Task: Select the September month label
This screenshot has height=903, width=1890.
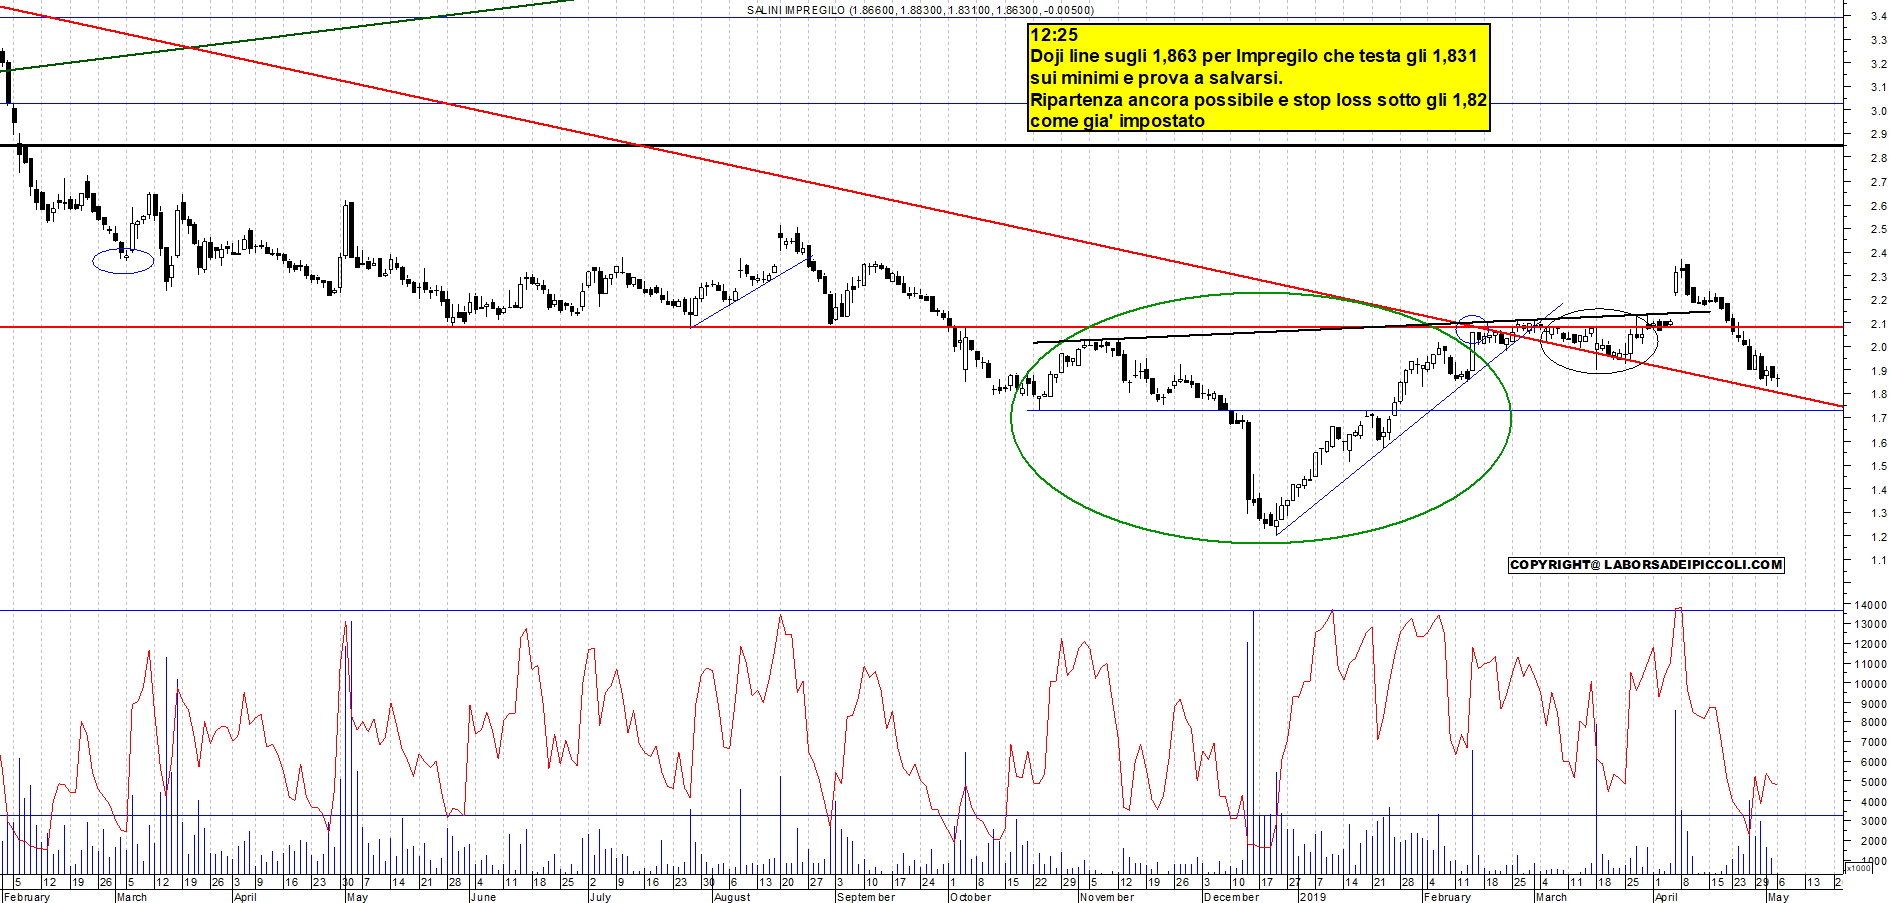Action: pyautogui.click(x=866, y=897)
